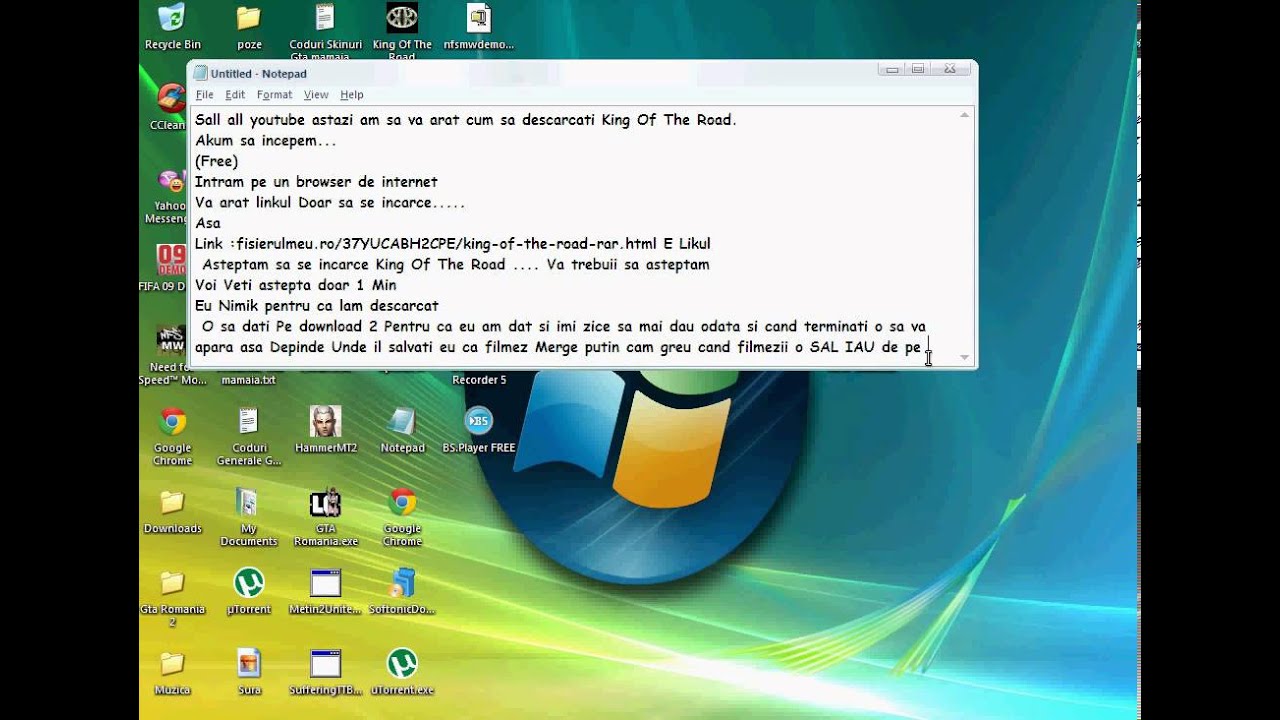Select the Recorder 5 desktop label
The image size is (1280, 720).
(x=479, y=380)
